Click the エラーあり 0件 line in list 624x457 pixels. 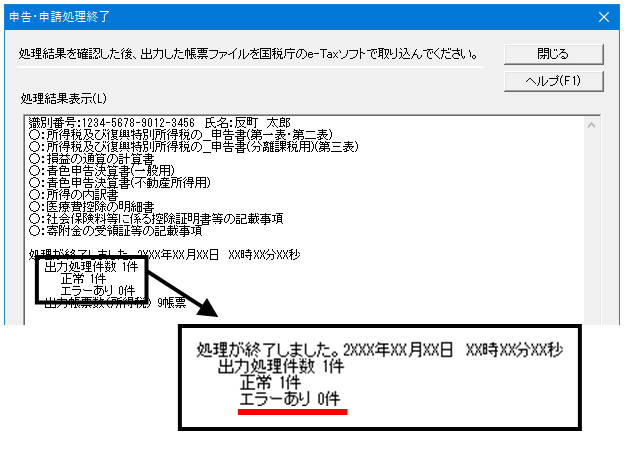click(98, 291)
